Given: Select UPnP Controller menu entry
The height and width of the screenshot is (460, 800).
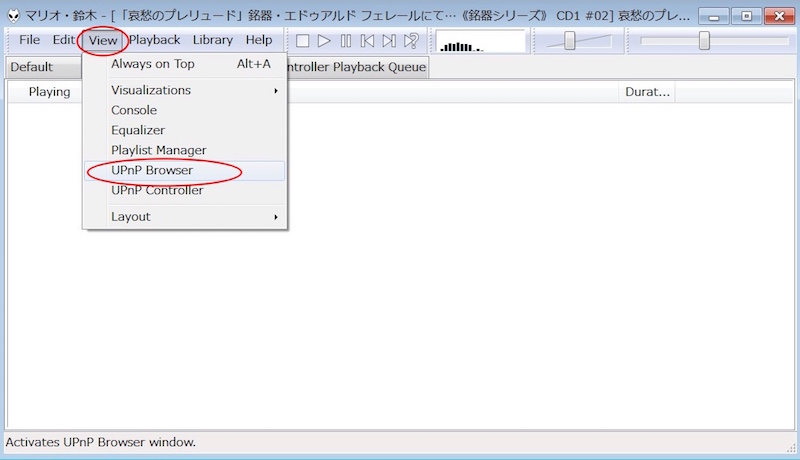Looking at the screenshot, I should (x=185, y=191).
